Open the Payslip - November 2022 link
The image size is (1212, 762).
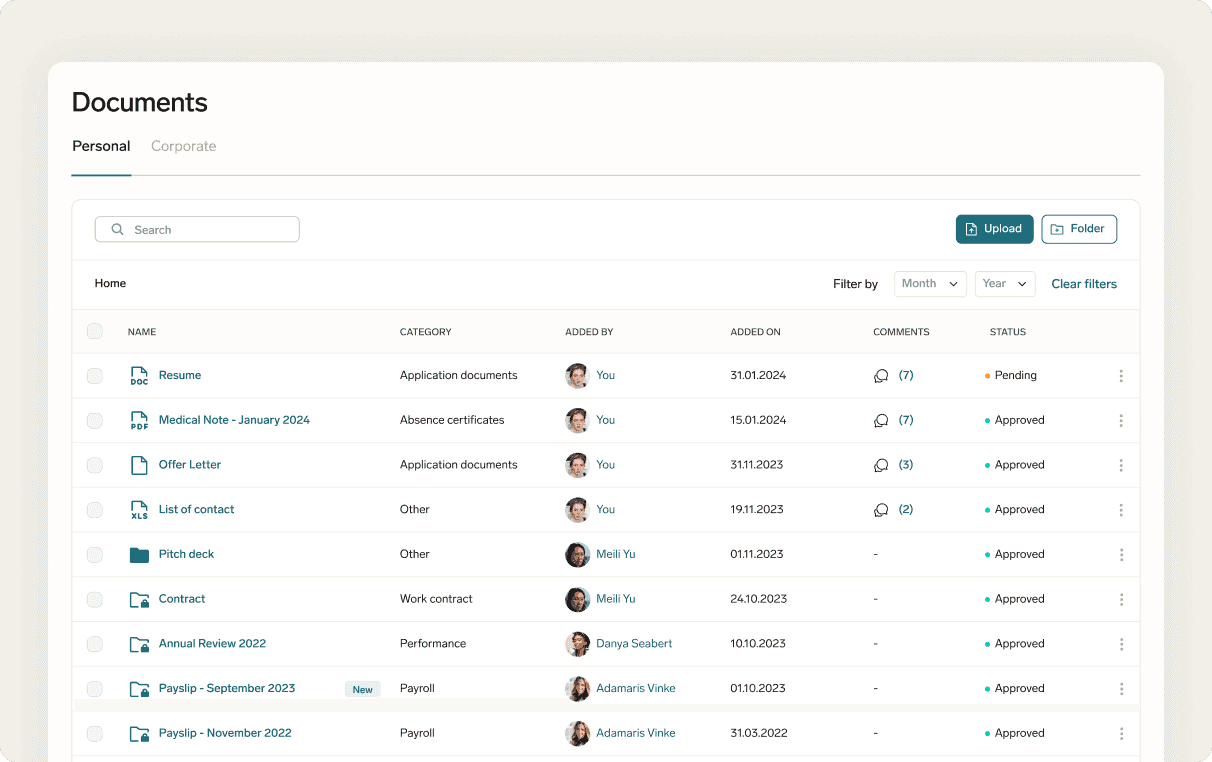coord(225,733)
